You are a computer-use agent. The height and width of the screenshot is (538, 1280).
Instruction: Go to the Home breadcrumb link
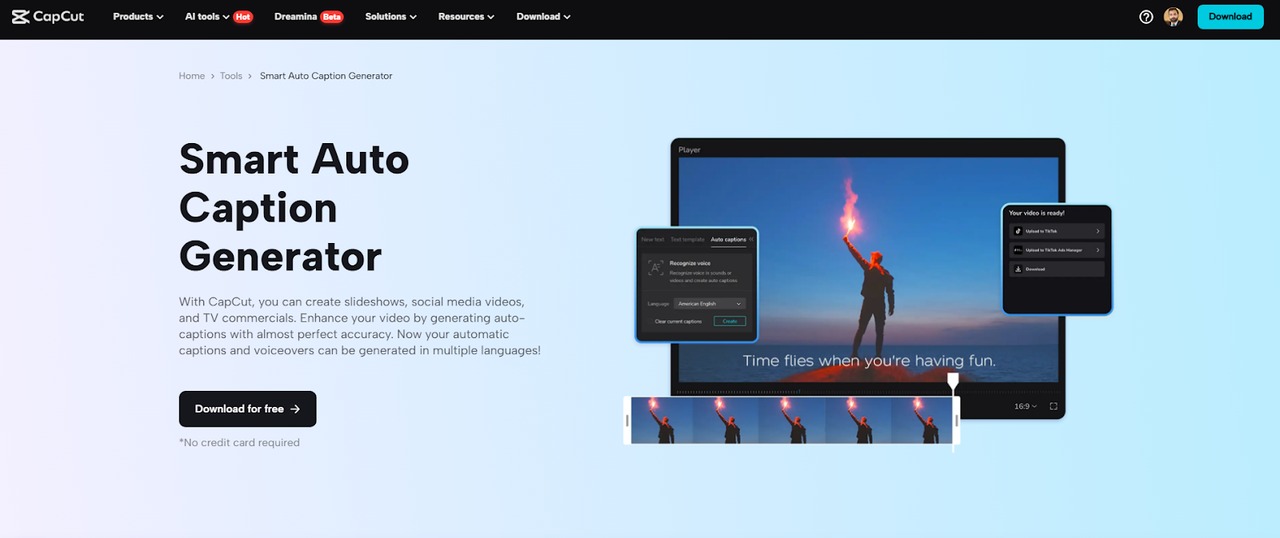pos(191,76)
